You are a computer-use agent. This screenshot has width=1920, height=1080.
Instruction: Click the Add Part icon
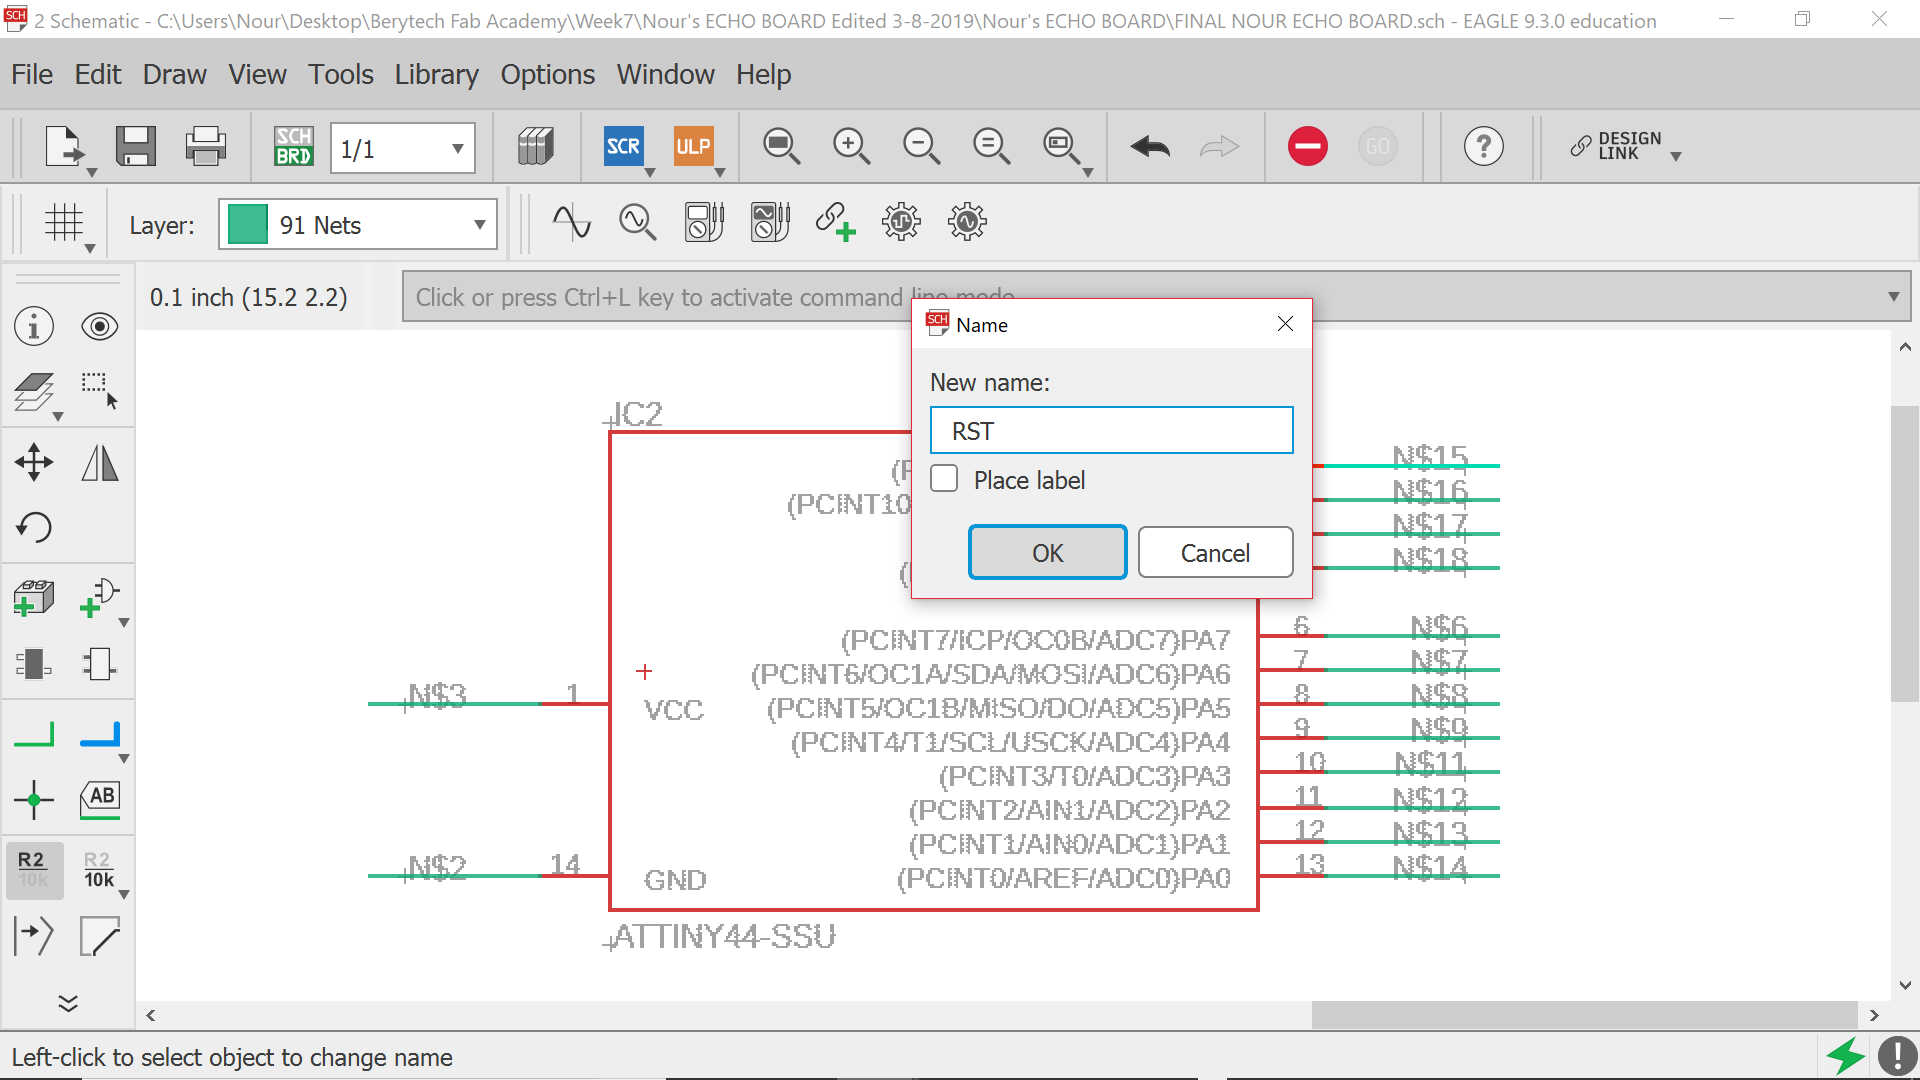34,598
